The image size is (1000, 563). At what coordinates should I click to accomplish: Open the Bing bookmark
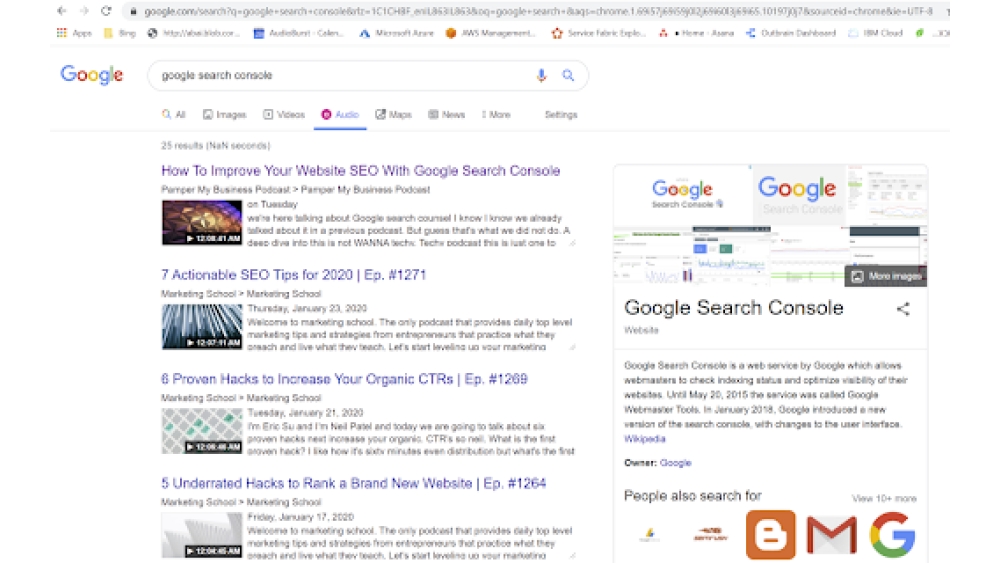(x=120, y=33)
